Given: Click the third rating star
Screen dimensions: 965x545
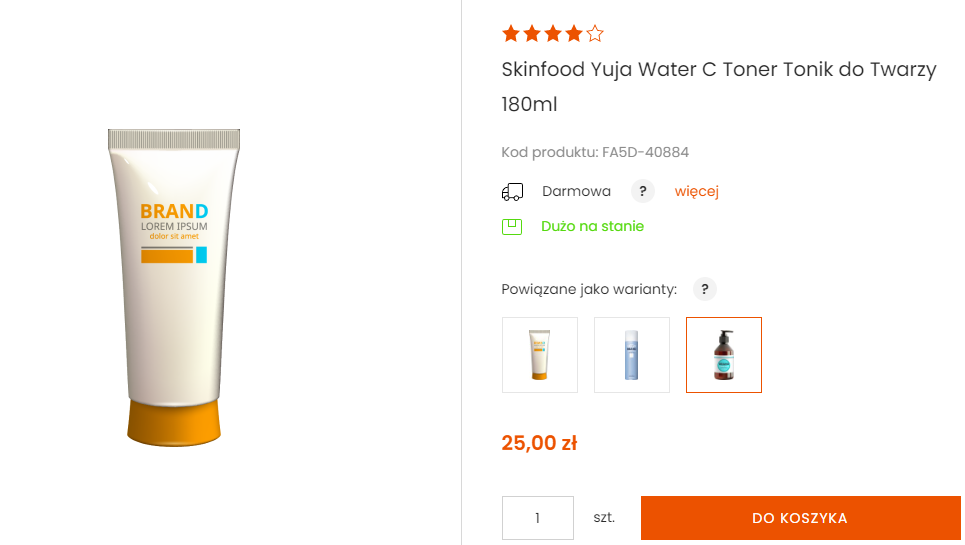Looking at the screenshot, I should coord(552,34).
